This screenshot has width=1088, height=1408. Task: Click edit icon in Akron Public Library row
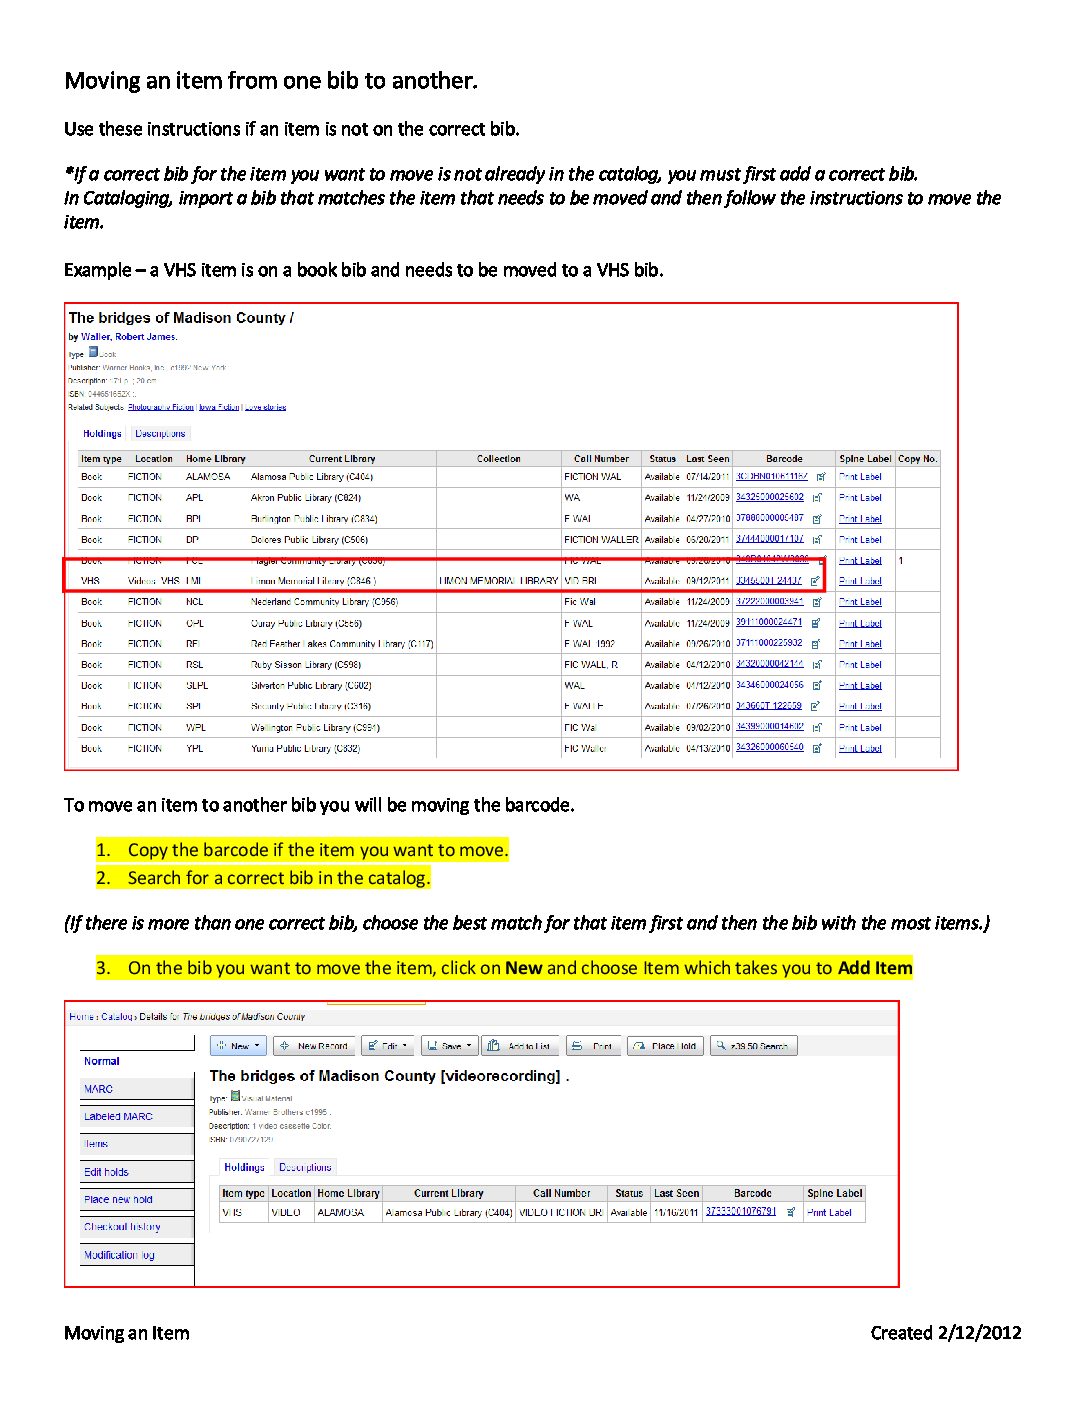pos(817,498)
